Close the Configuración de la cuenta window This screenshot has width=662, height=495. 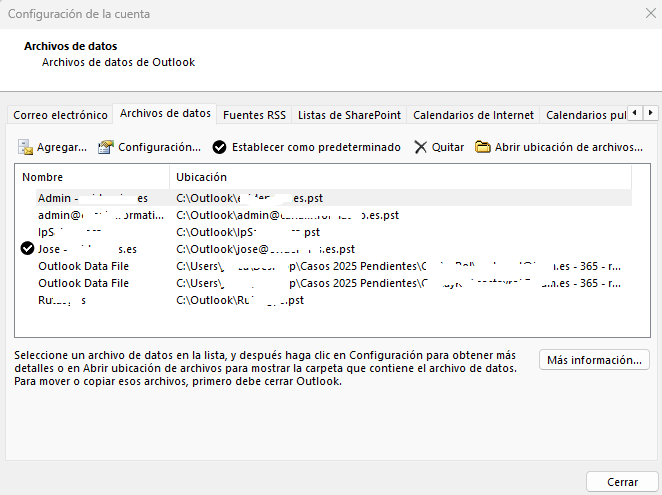pos(651,13)
